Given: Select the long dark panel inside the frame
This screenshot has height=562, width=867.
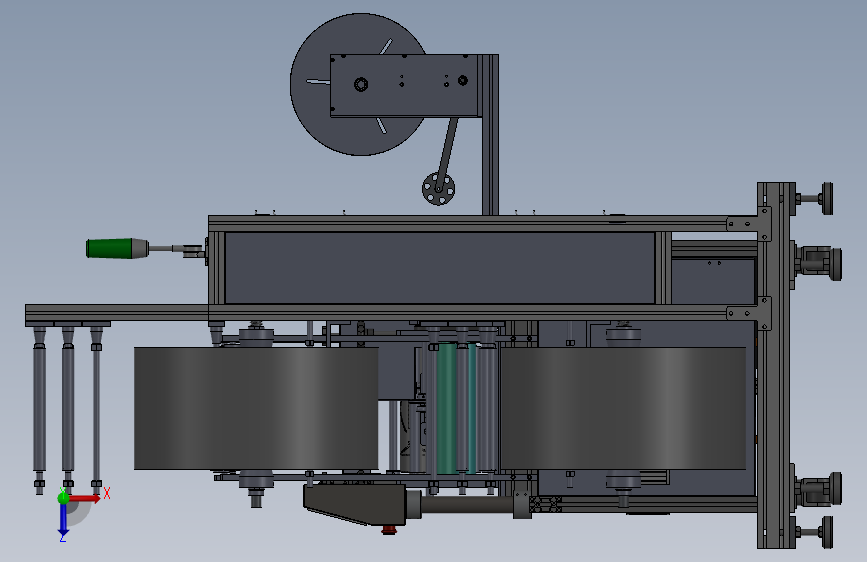Looking at the screenshot, I should point(440,268).
